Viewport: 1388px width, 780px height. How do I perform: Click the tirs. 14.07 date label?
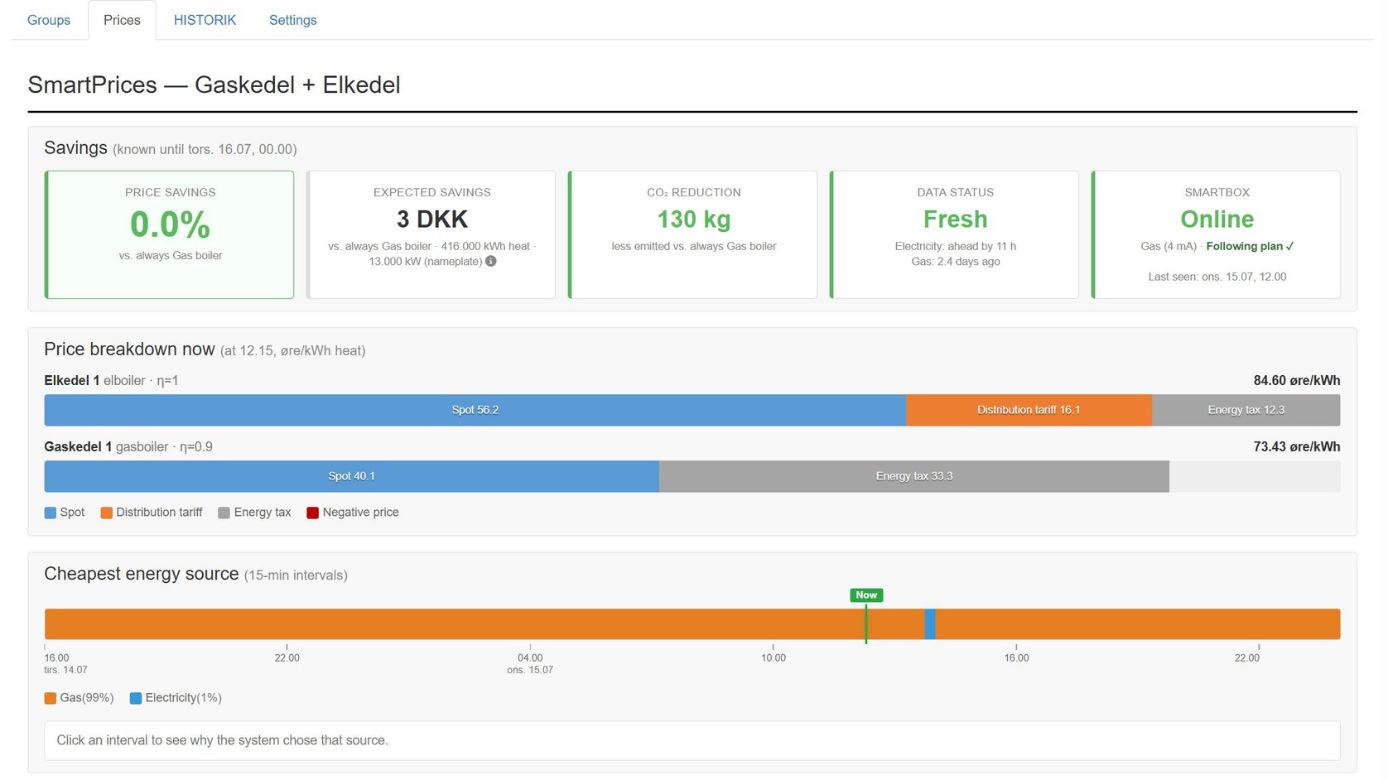(66, 670)
